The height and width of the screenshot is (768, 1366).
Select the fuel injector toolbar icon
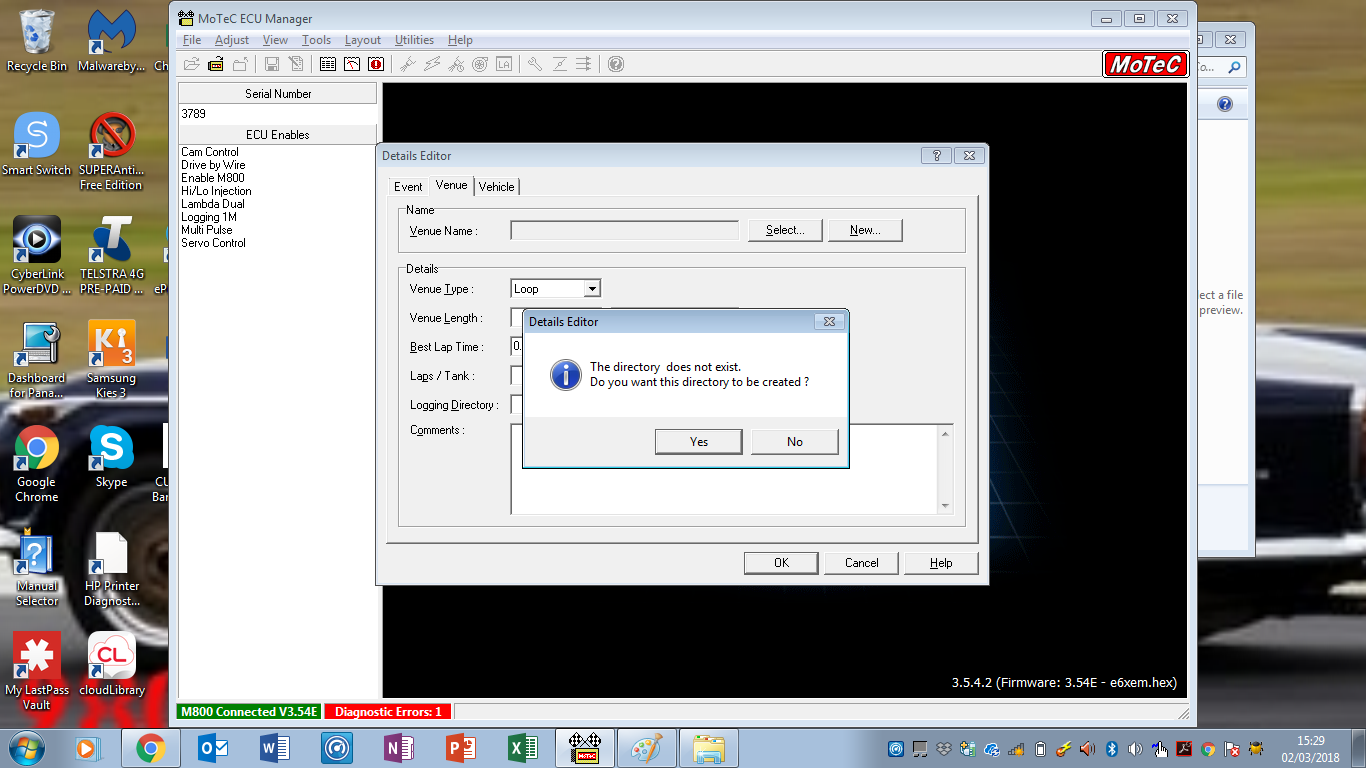(x=408, y=64)
